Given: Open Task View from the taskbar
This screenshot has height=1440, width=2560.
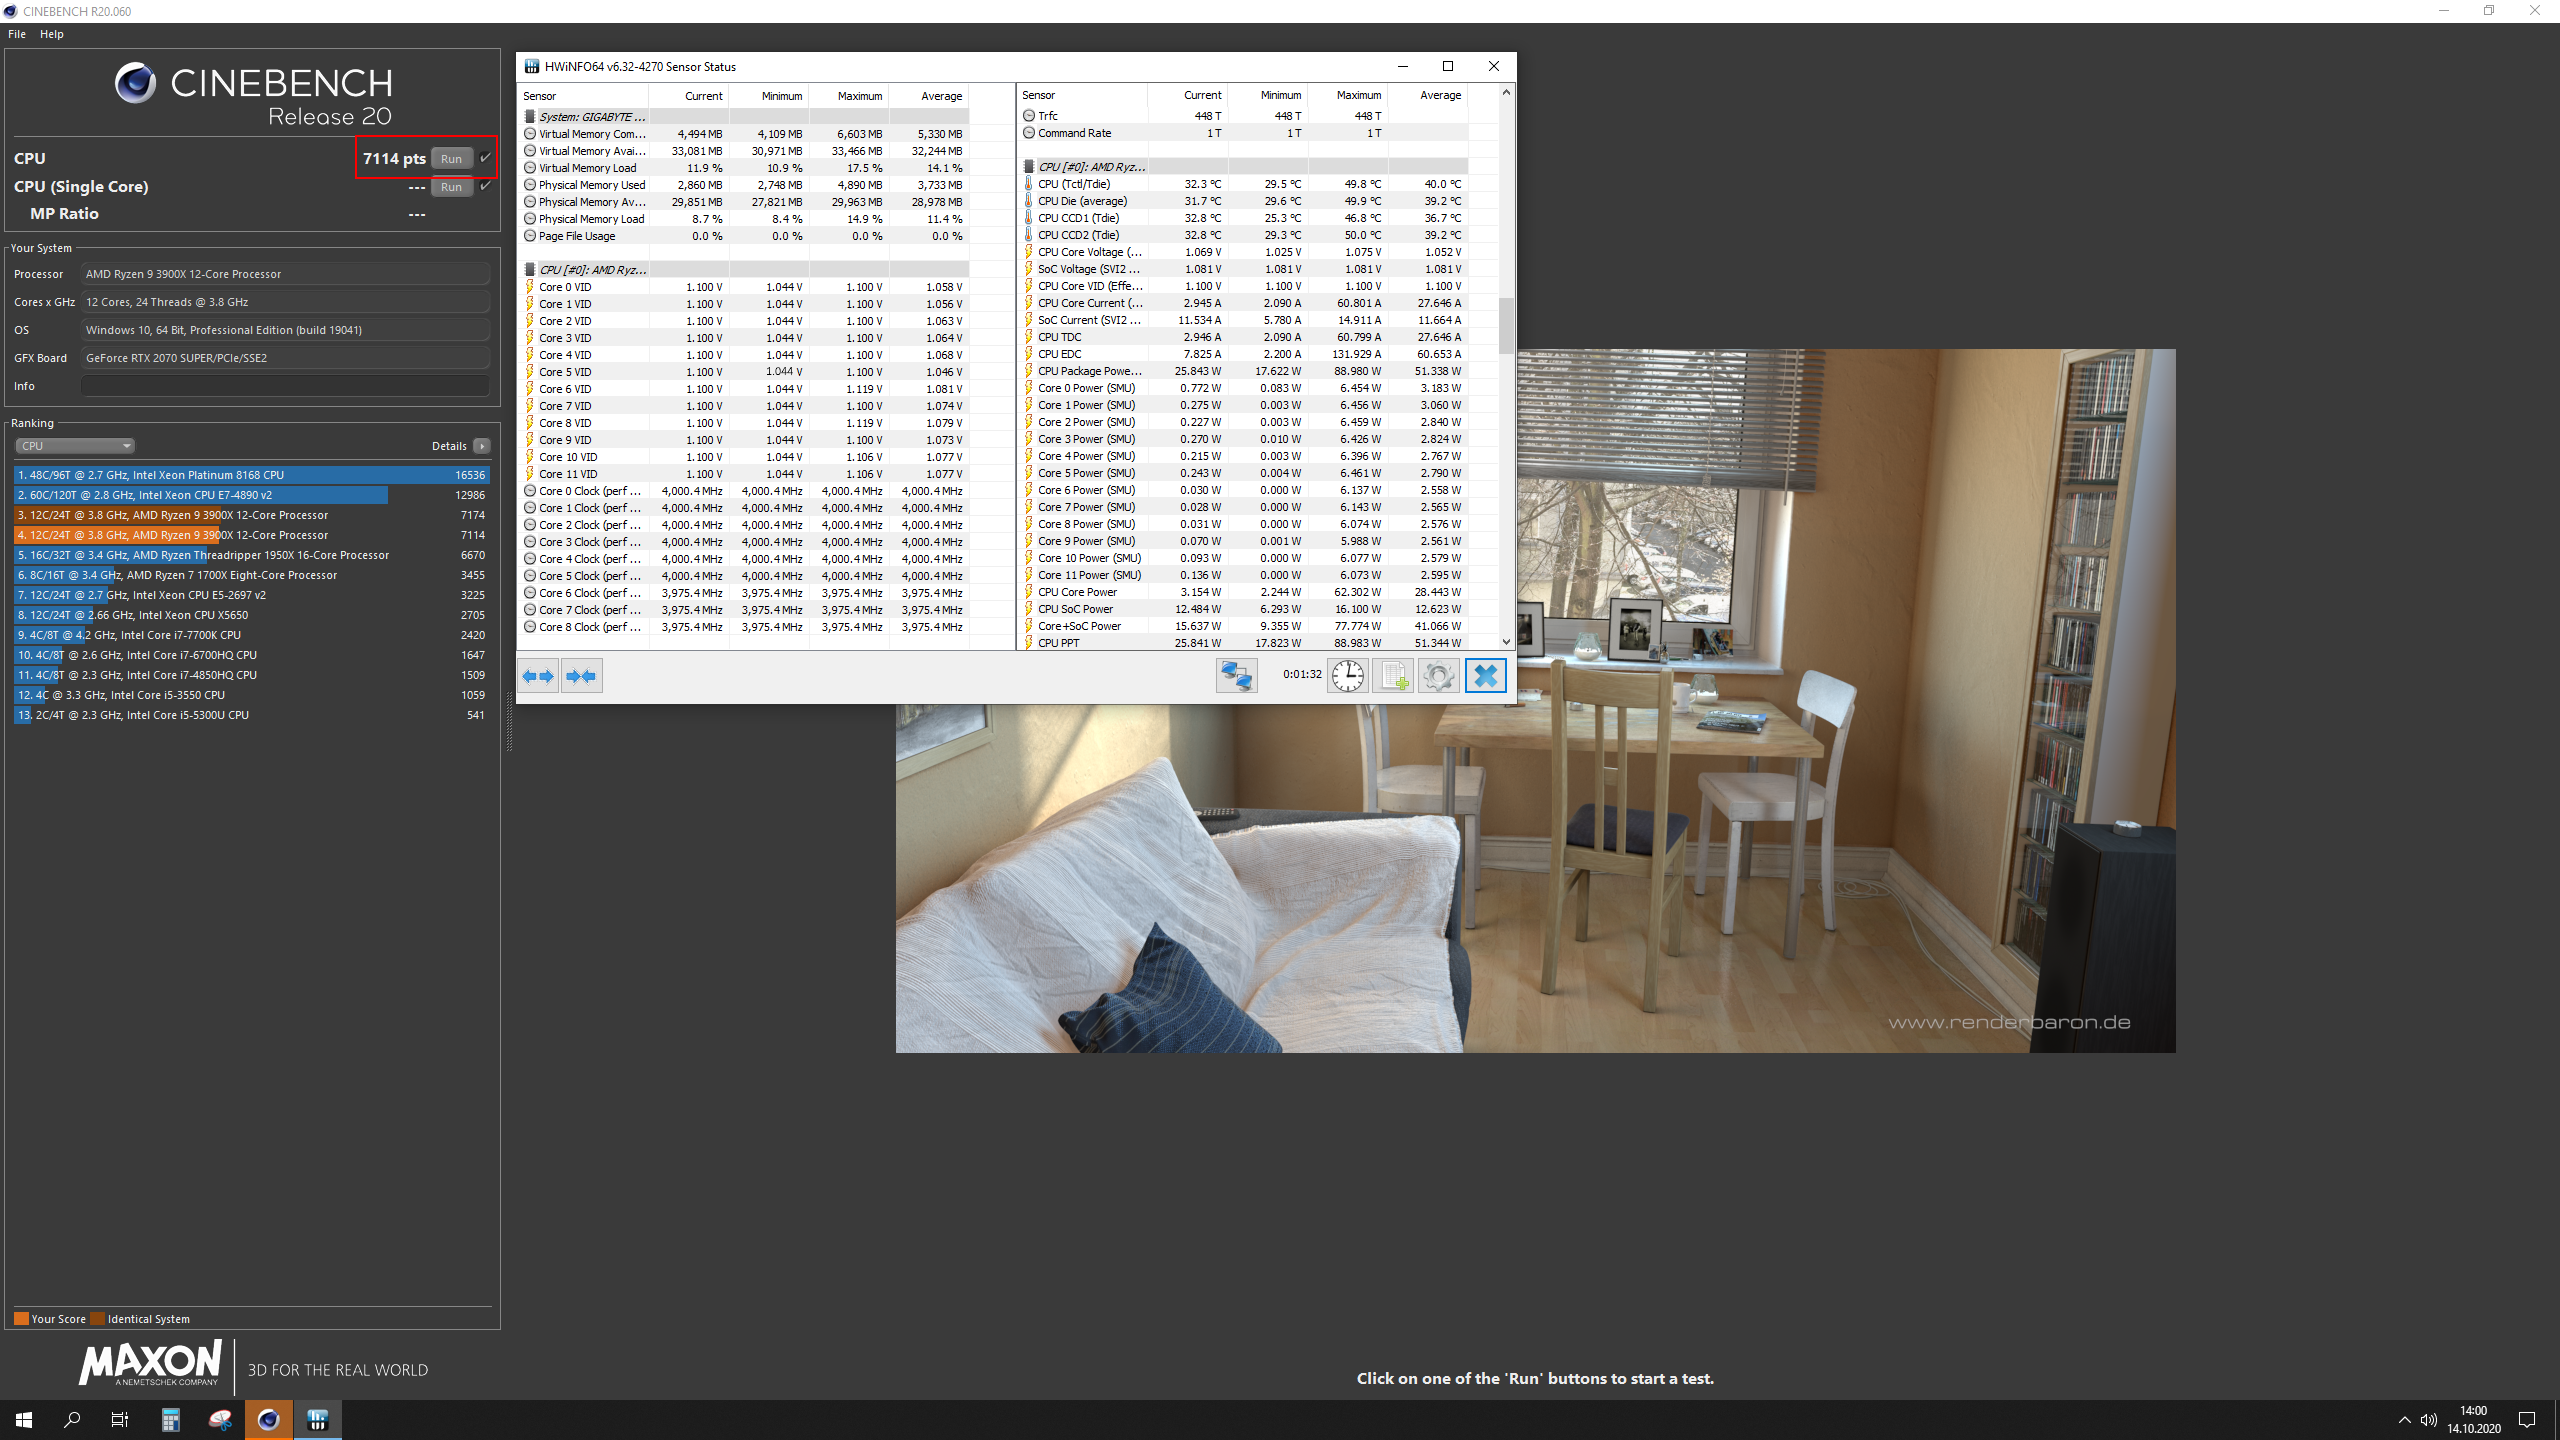Looking at the screenshot, I should pos(120,1419).
